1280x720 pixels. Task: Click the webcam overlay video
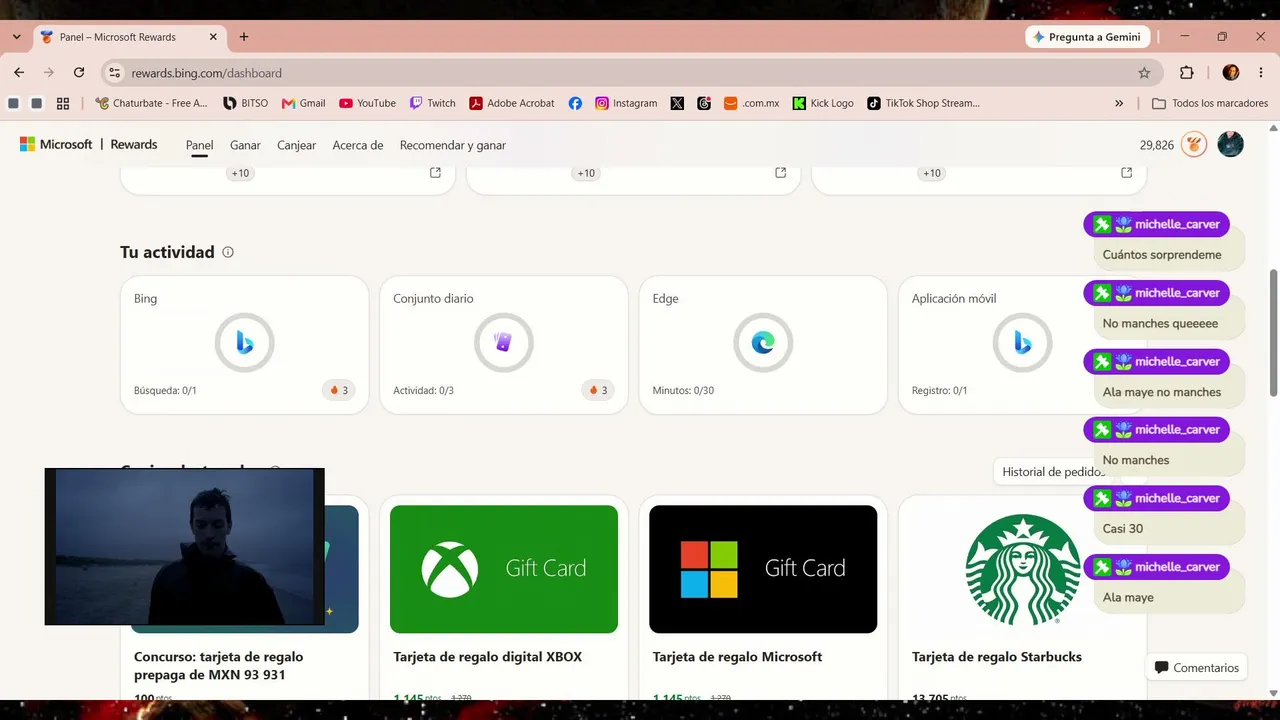coord(185,547)
